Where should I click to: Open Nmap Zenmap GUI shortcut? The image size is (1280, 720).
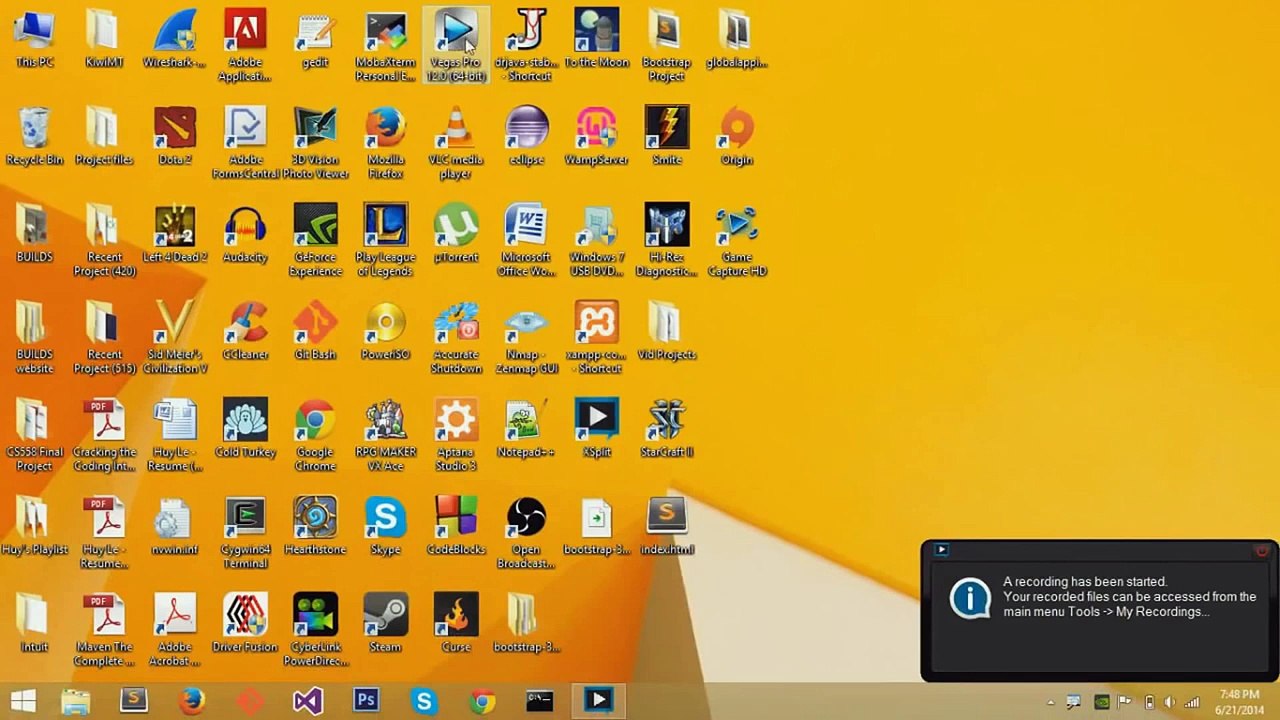[526, 337]
